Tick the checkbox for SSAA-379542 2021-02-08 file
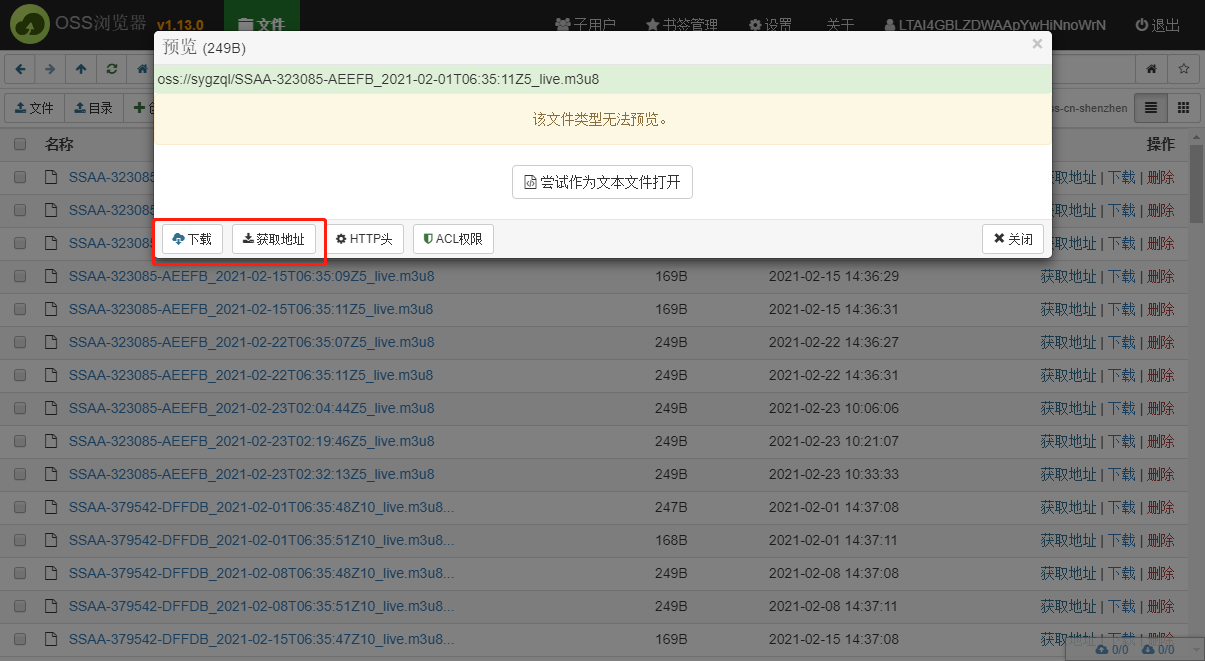This screenshot has height=661, width=1205. coord(19,574)
